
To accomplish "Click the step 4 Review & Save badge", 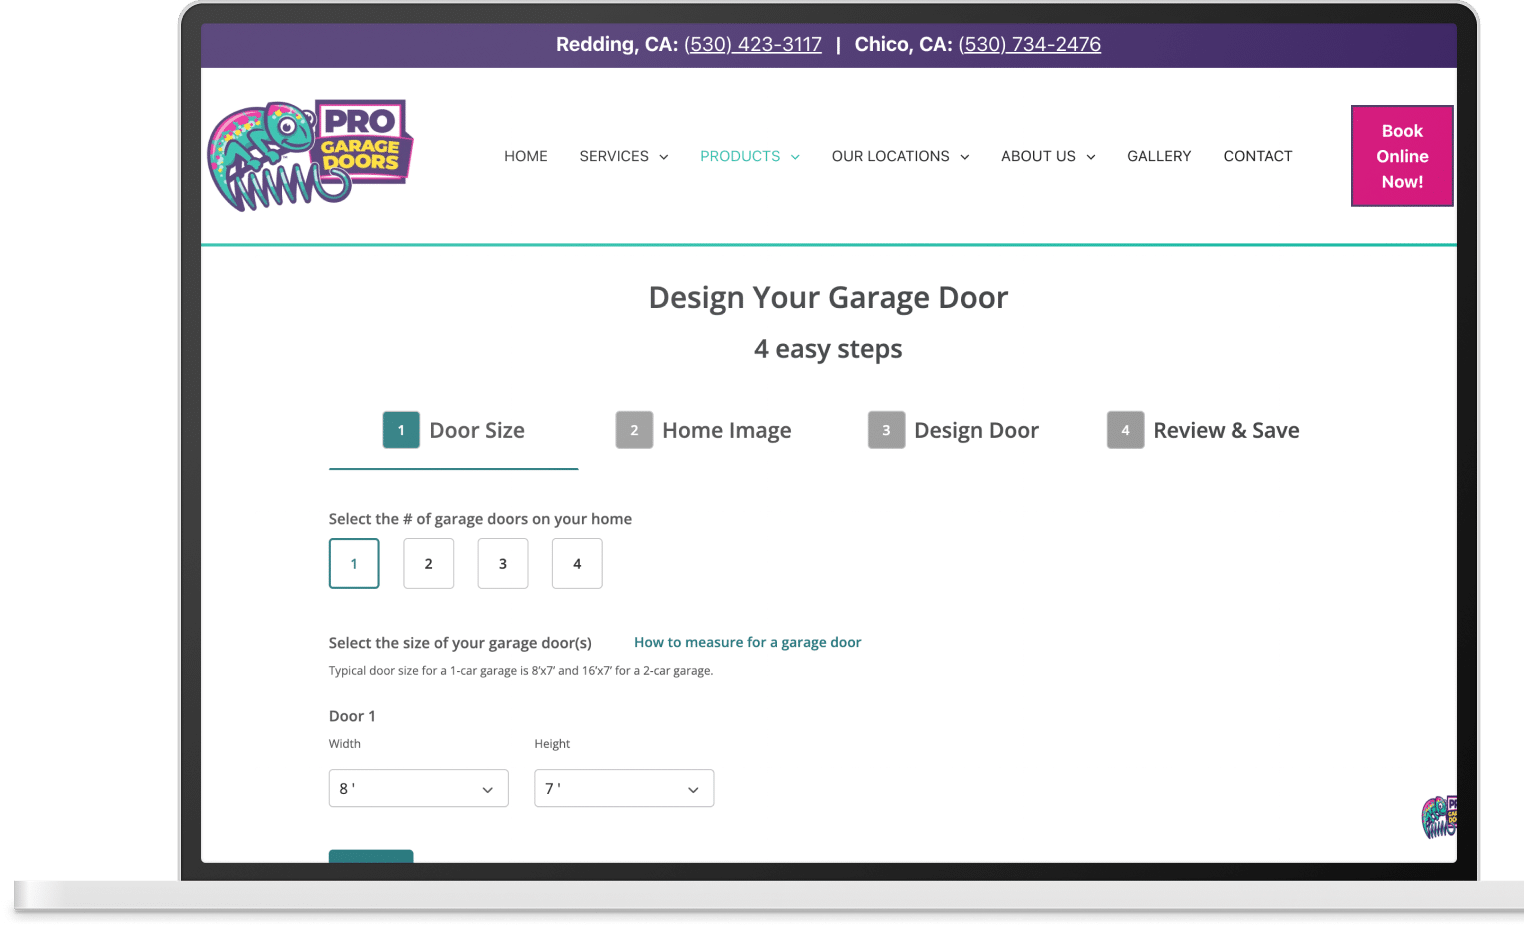I will pos(1125,430).
